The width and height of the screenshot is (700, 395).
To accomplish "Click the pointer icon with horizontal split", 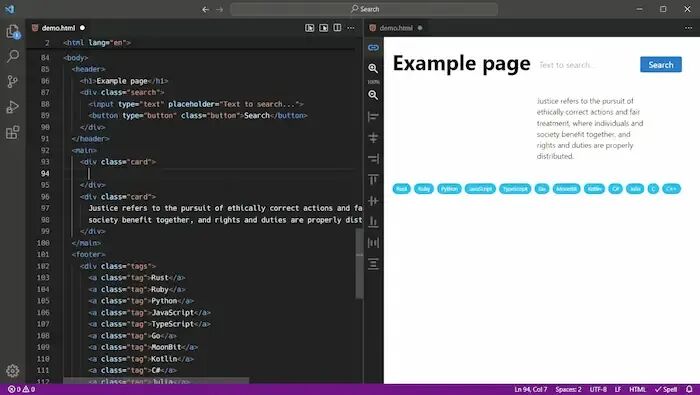I will [x=324, y=28].
